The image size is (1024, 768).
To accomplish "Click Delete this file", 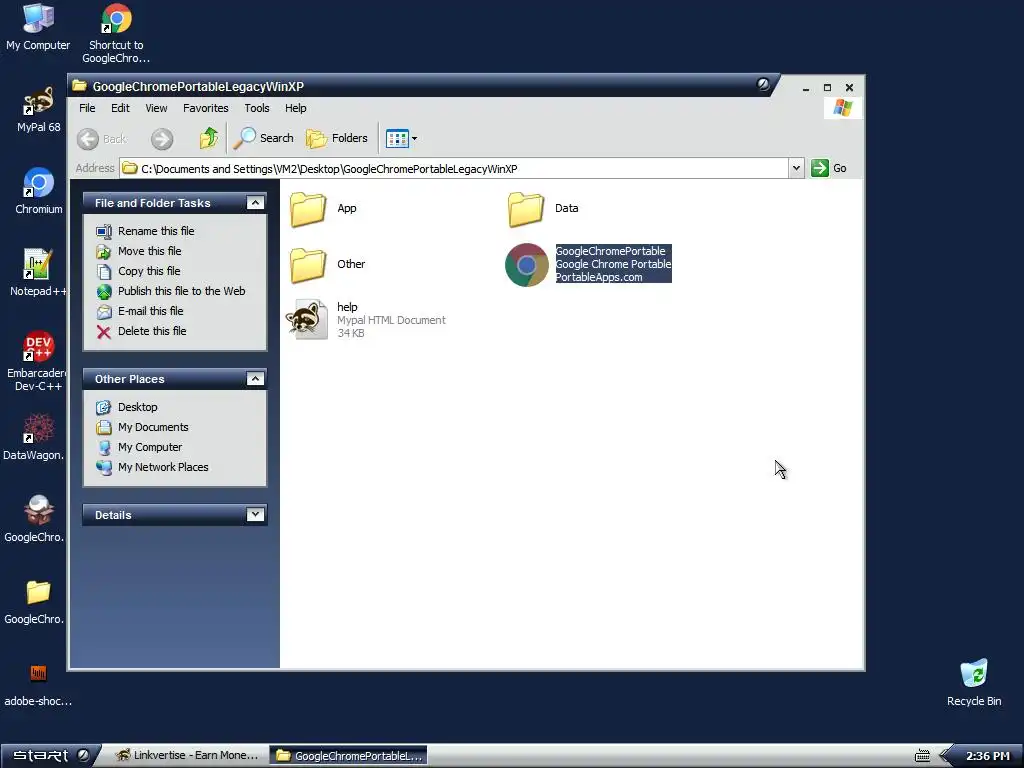I will (x=152, y=331).
